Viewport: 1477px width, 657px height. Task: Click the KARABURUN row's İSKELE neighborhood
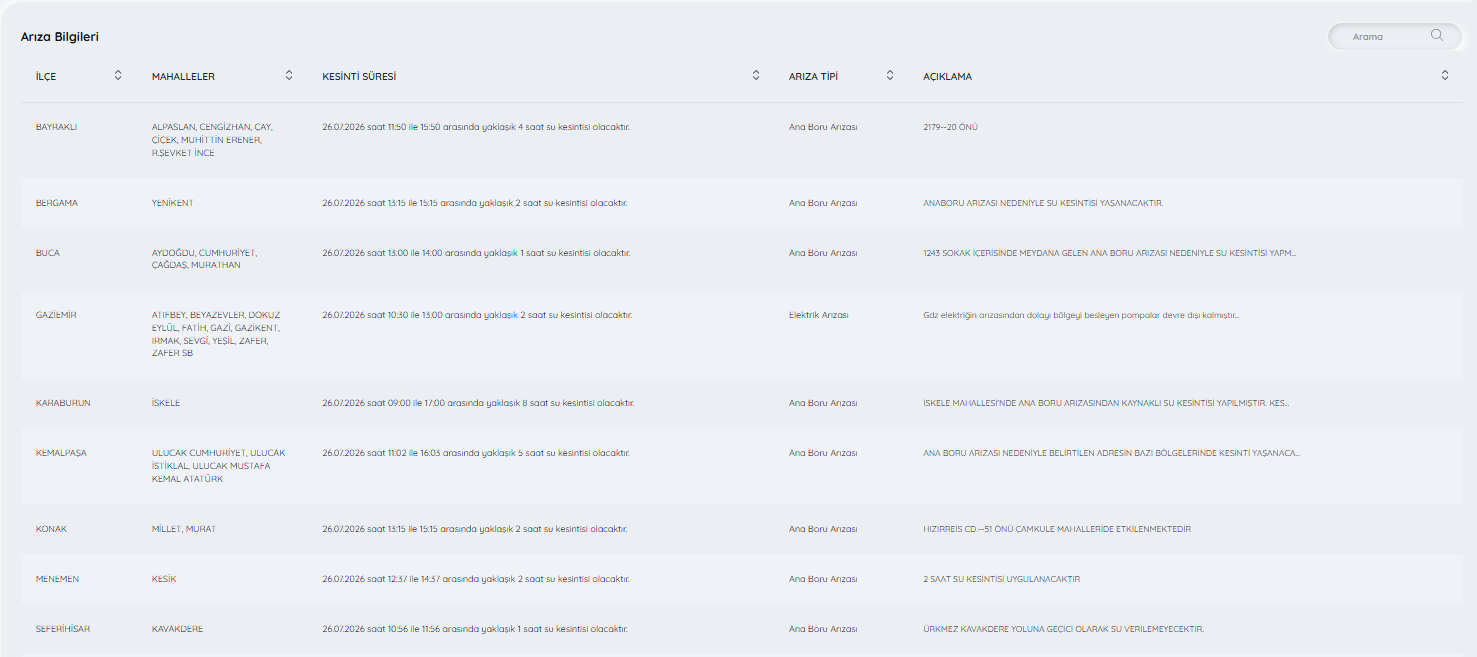pos(166,403)
